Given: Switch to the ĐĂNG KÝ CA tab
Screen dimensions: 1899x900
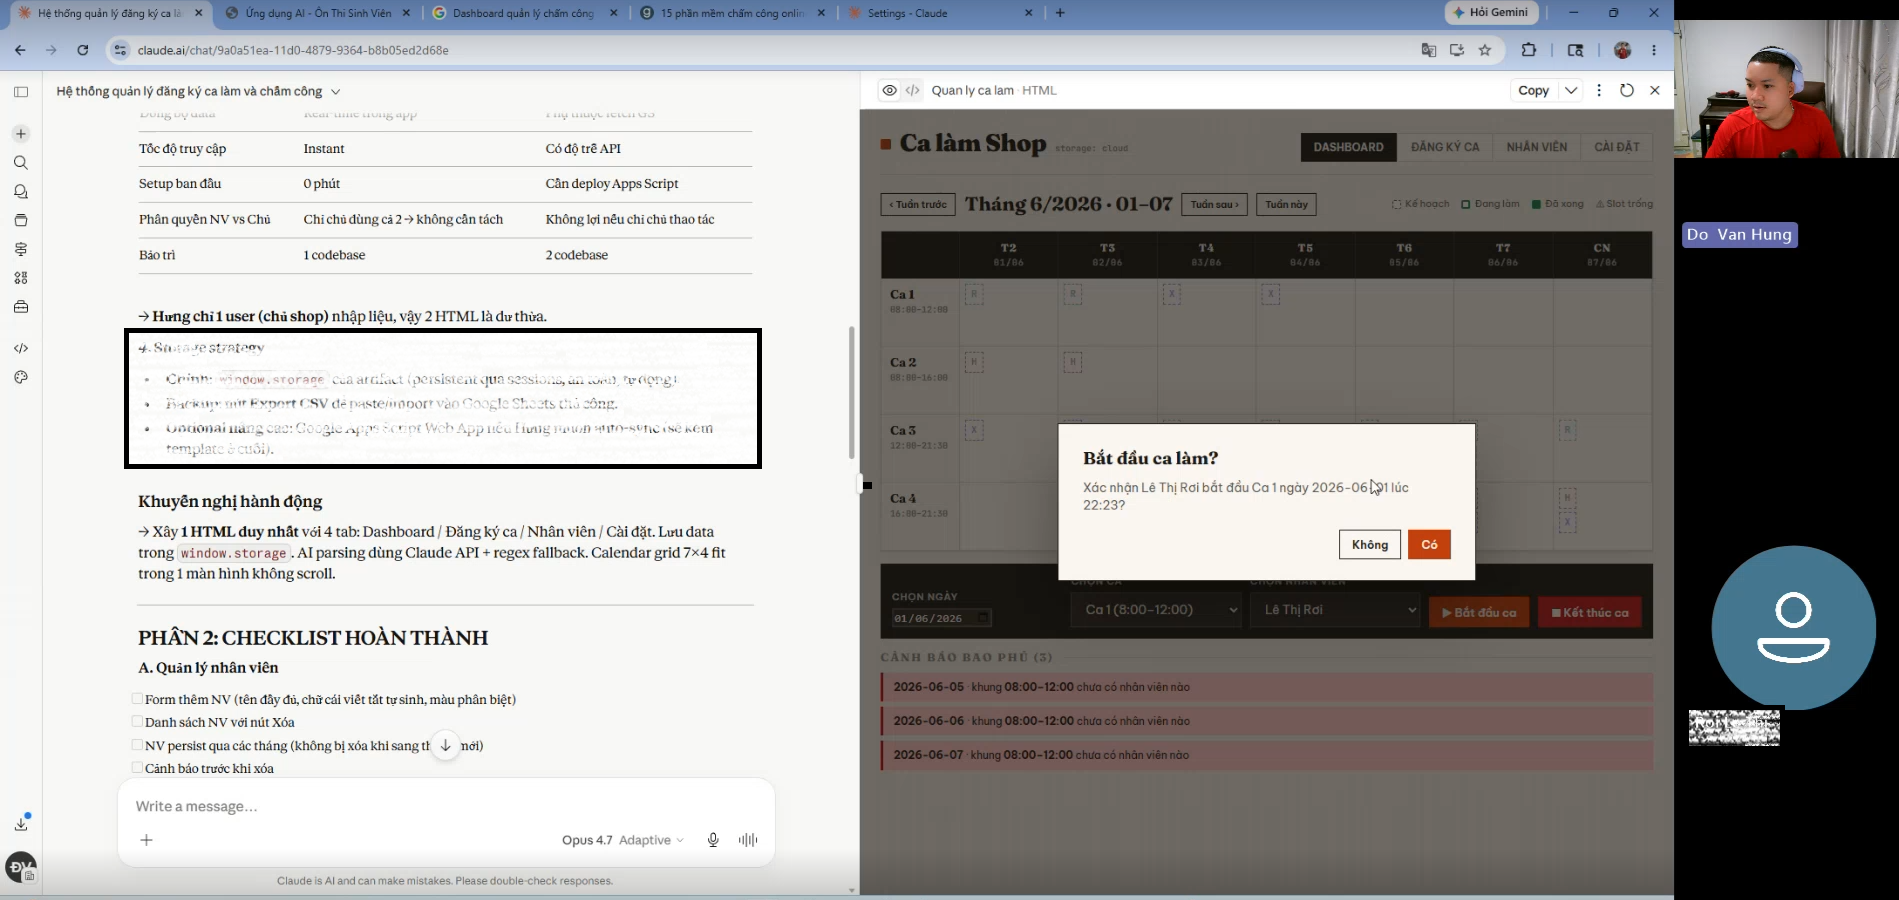Looking at the screenshot, I should pos(1445,147).
